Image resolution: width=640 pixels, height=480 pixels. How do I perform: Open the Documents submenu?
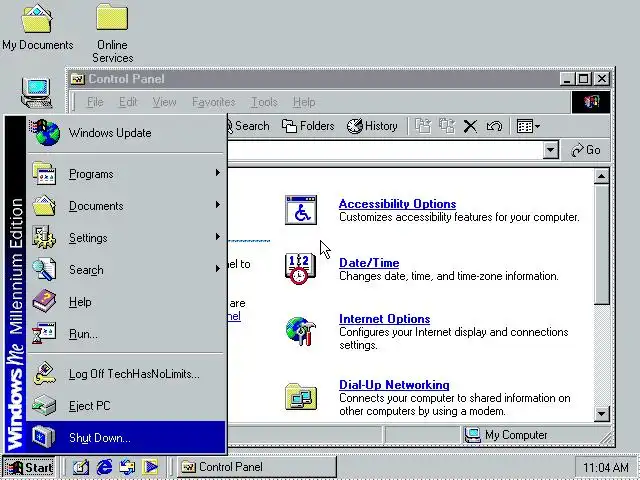[x=126, y=206]
